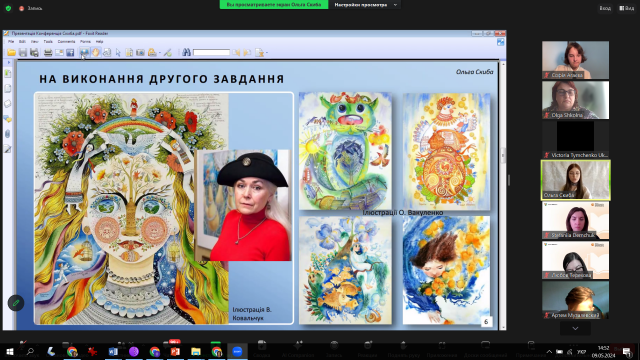Click the binoculars Find icon
The width and height of the screenshot is (640, 360).
click(x=187, y=52)
